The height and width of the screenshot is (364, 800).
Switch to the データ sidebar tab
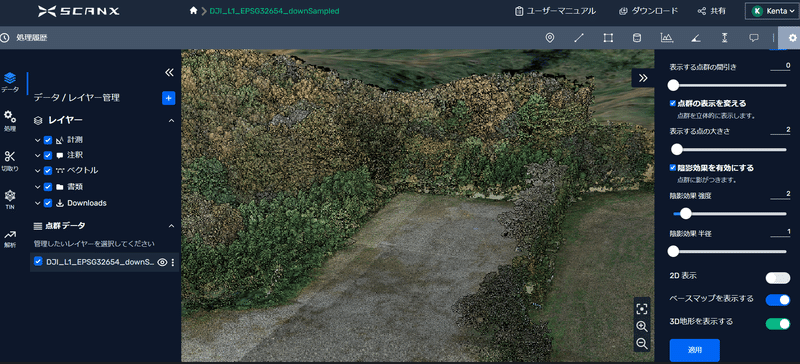click(x=10, y=82)
